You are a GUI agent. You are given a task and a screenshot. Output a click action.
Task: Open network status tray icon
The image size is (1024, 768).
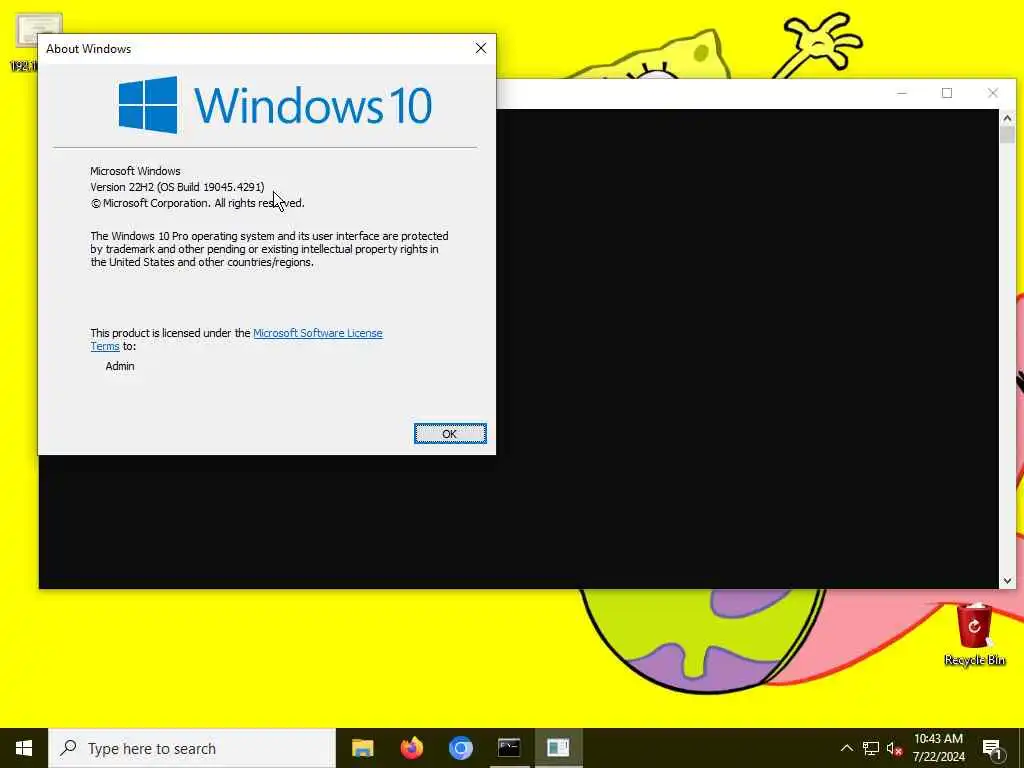871,748
